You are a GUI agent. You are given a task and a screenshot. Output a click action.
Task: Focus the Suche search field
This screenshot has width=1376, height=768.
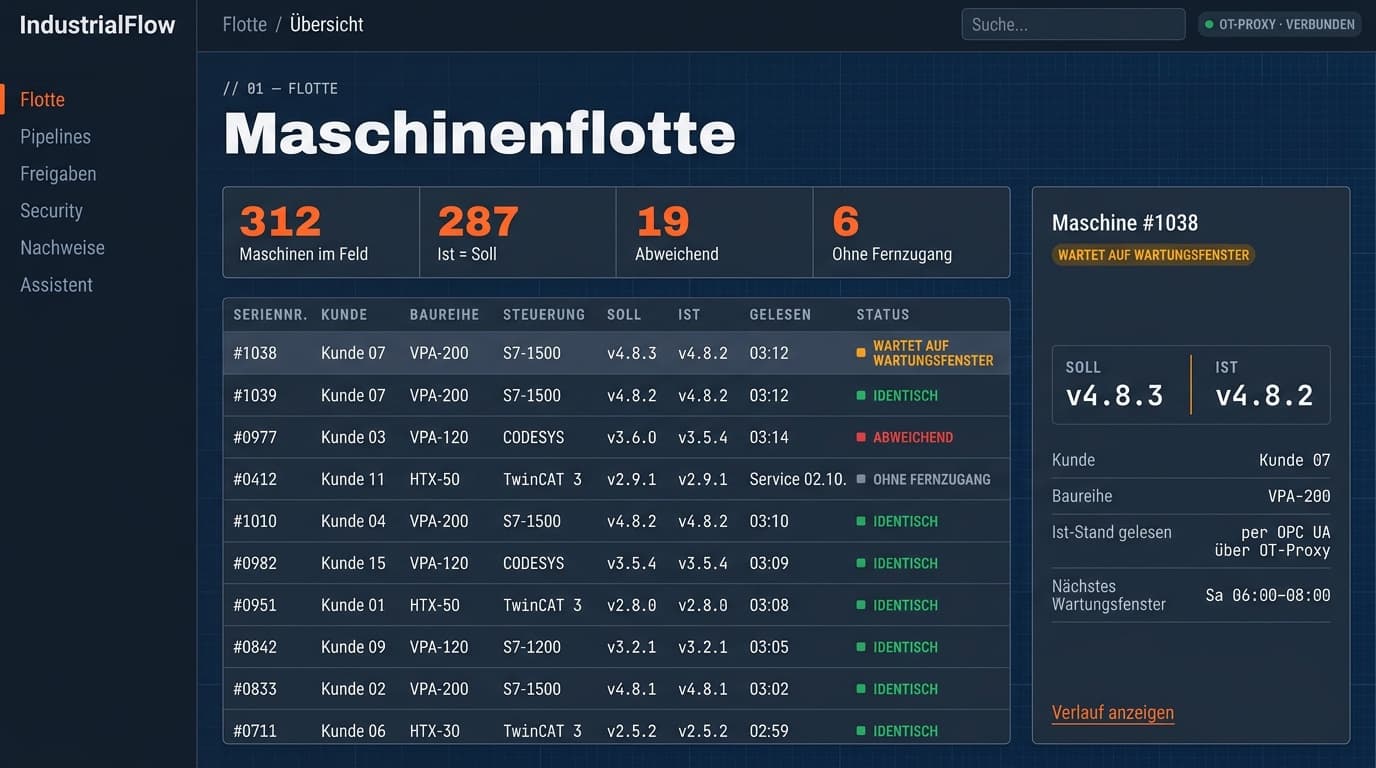1073,25
